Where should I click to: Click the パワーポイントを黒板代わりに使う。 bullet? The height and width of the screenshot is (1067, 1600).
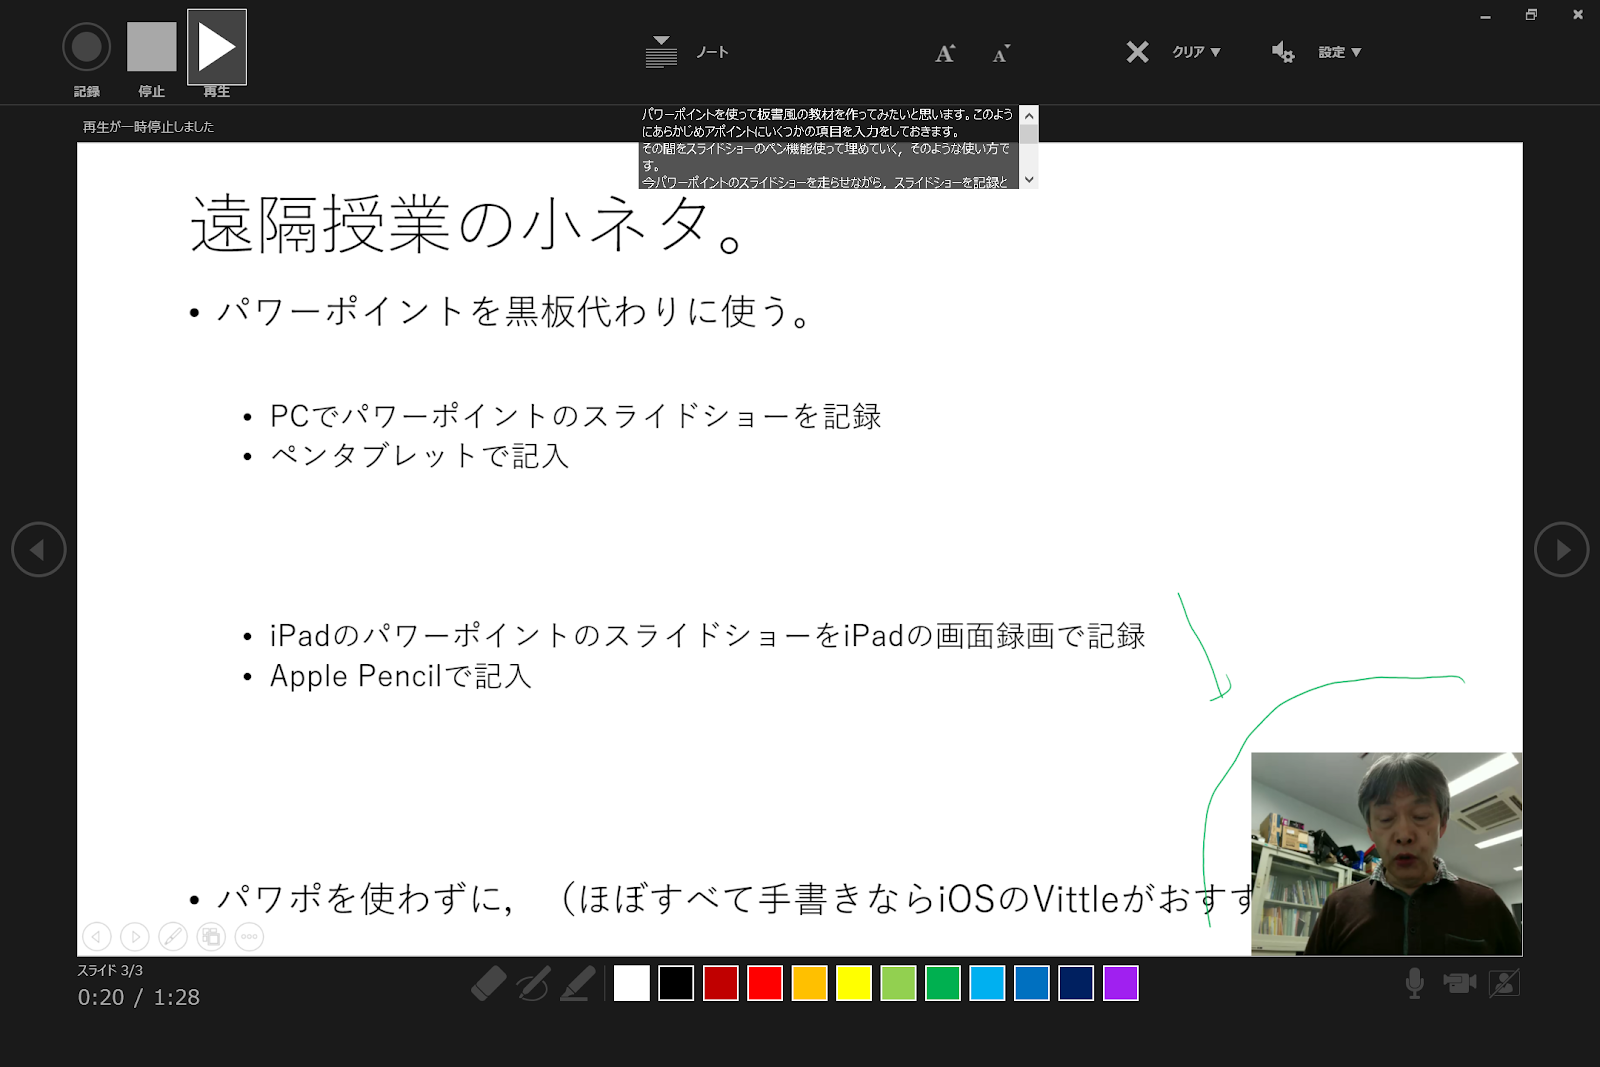(x=513, y=312)
